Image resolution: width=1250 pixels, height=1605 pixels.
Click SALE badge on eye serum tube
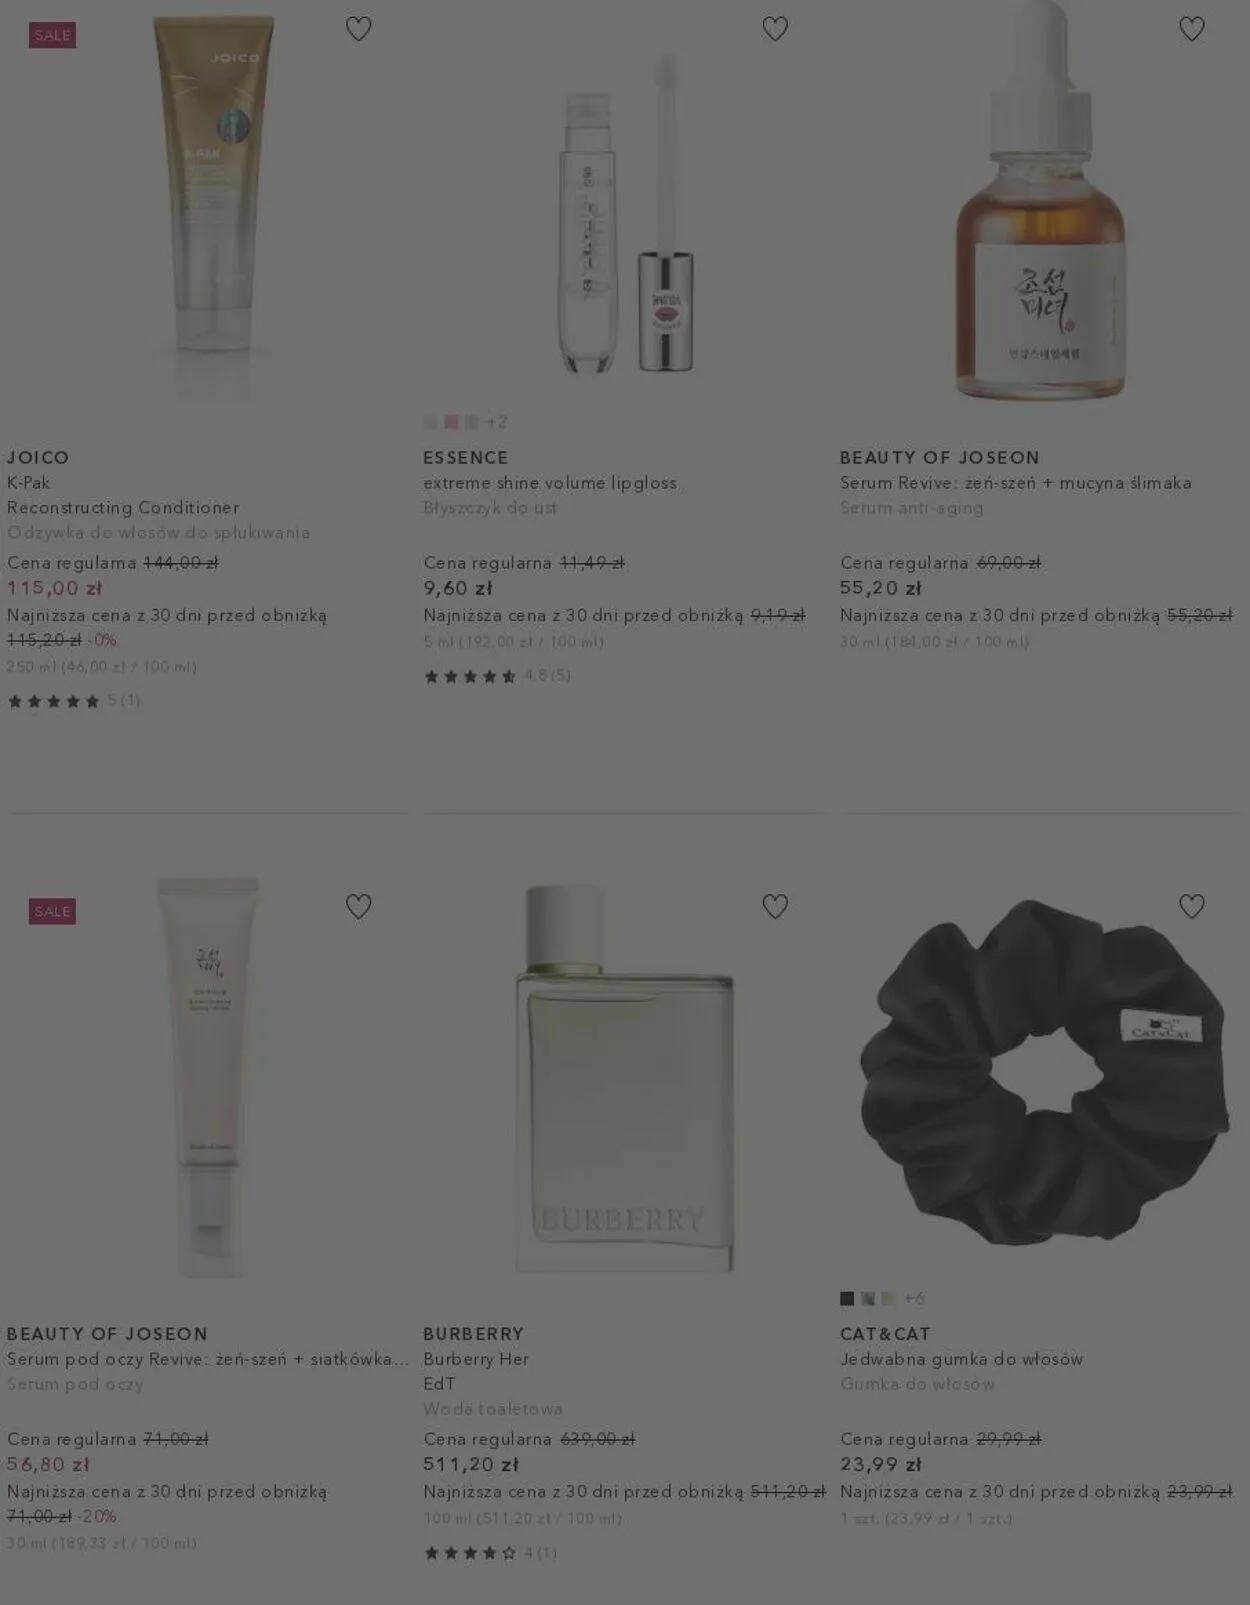53,911
